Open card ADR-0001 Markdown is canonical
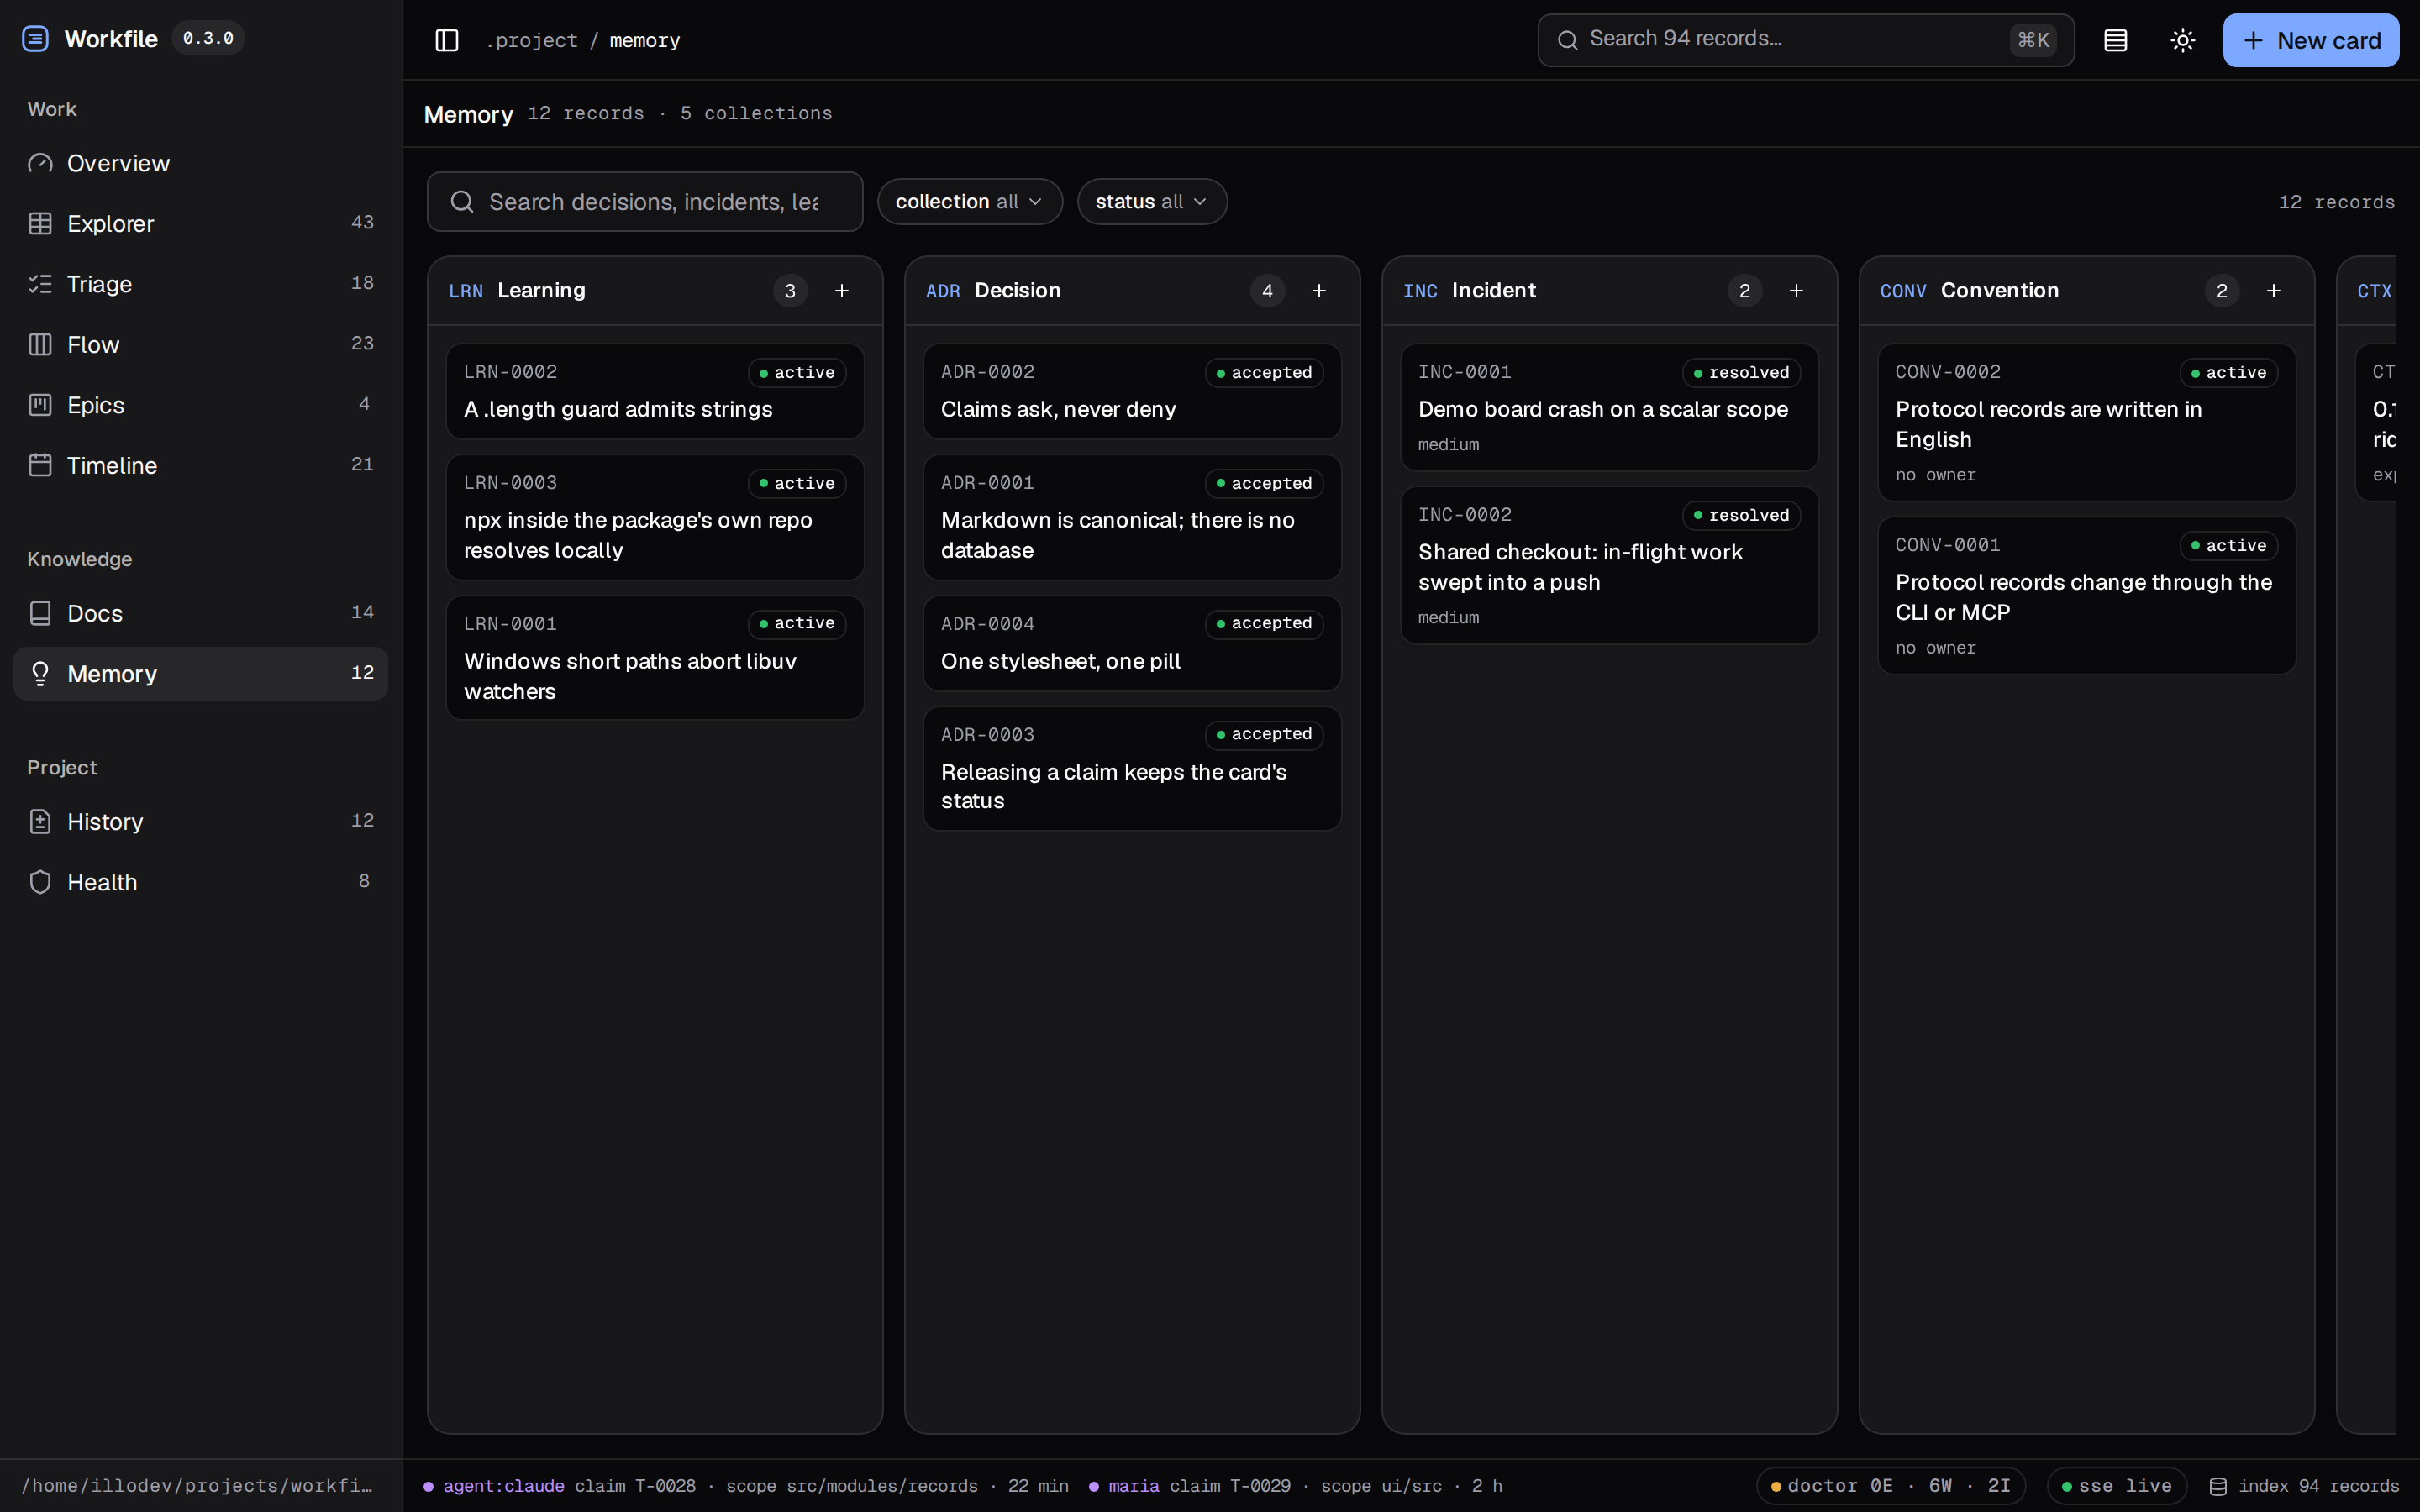This screenshot has width=2420, height=1512. (x=1132, y=517)
